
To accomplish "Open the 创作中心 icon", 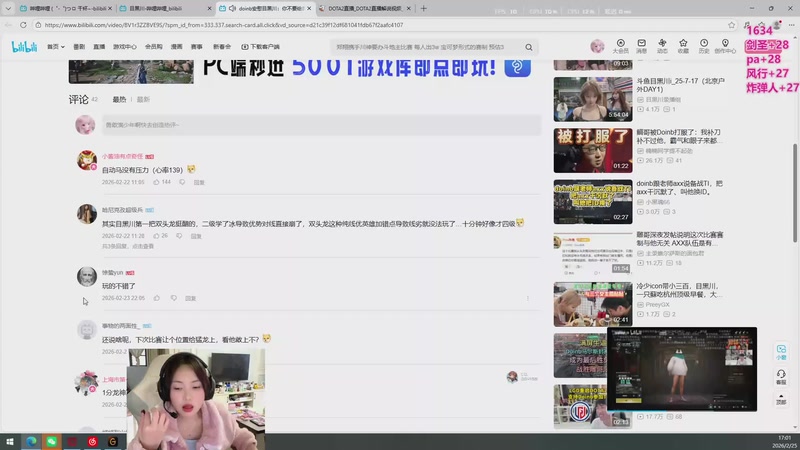I will tap(725, 46).
